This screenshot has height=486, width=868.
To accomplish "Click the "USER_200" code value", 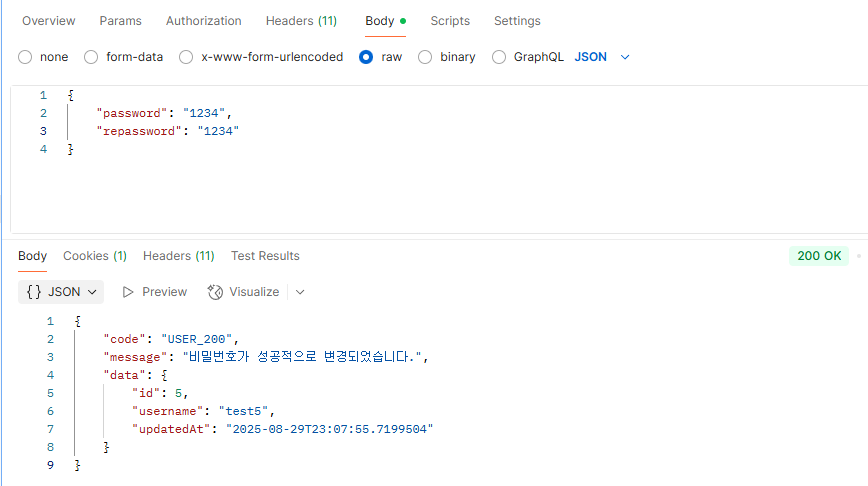I will [x=197, y=339].
